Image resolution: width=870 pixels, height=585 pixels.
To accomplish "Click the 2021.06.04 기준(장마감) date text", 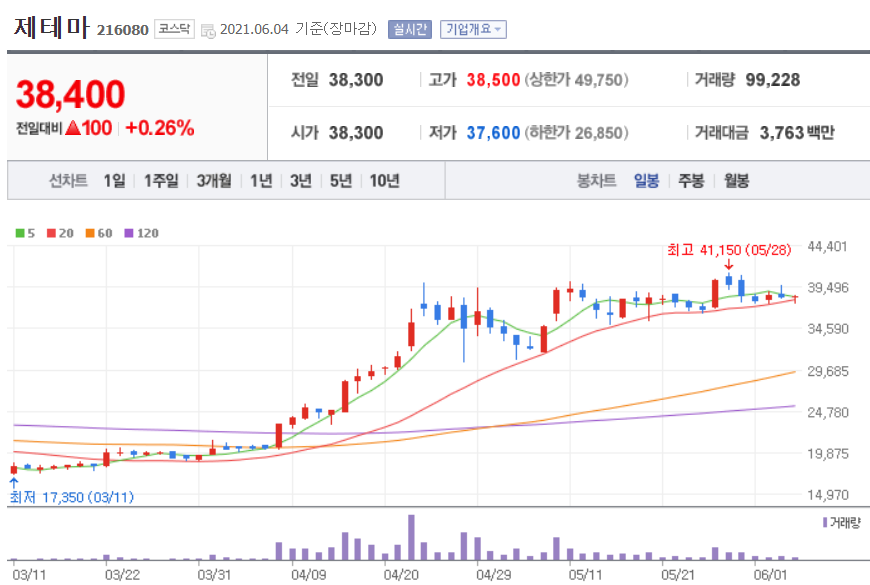I will 299,29.
